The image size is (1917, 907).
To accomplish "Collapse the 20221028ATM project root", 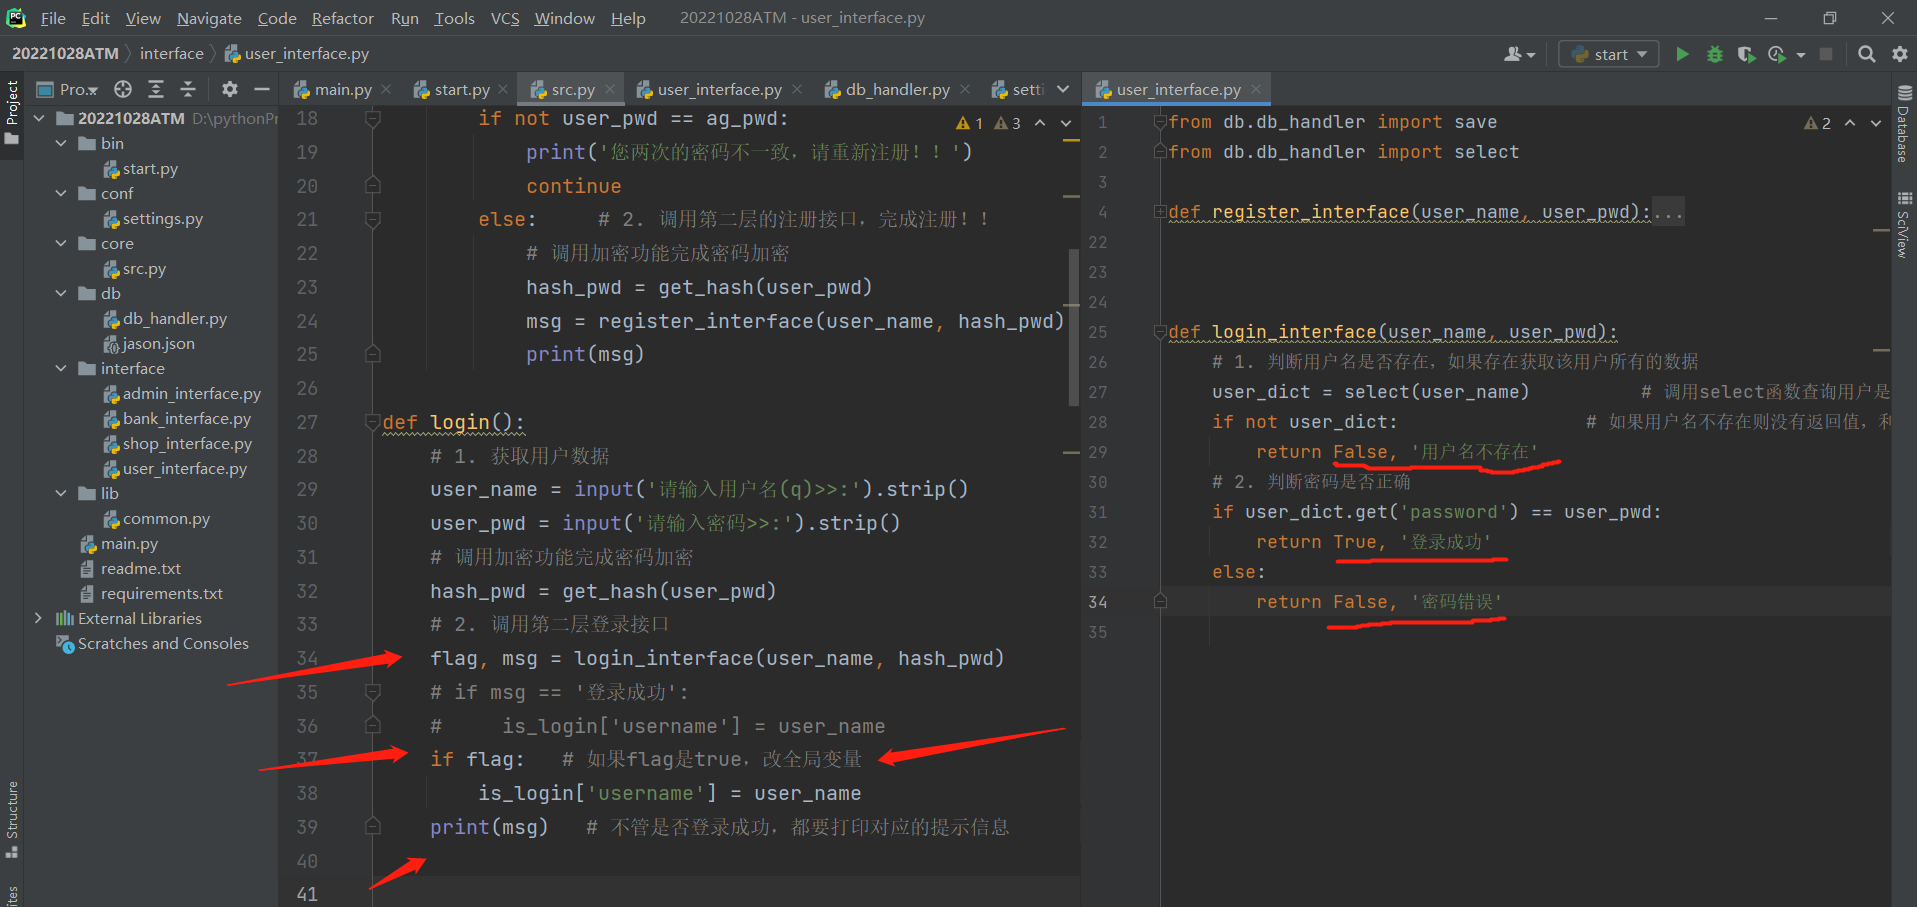I will point(40,118).
